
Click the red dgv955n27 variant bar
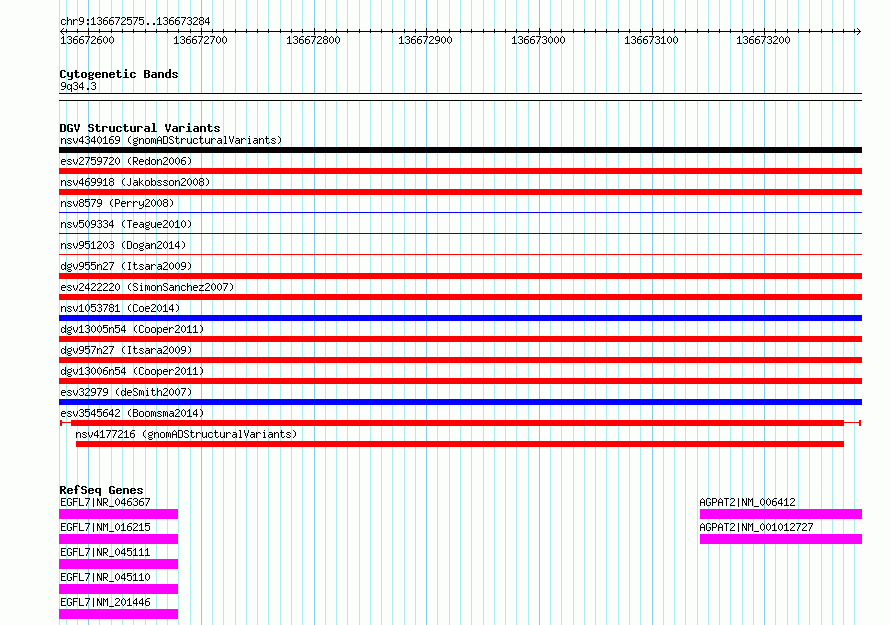tap(460, 276)
